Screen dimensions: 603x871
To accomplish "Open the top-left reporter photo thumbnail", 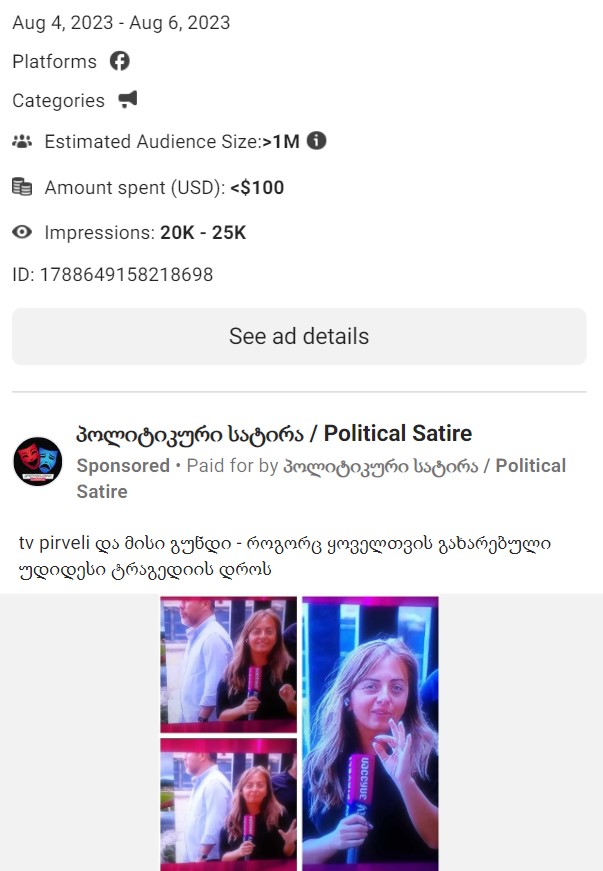I will tap(228, 664).
